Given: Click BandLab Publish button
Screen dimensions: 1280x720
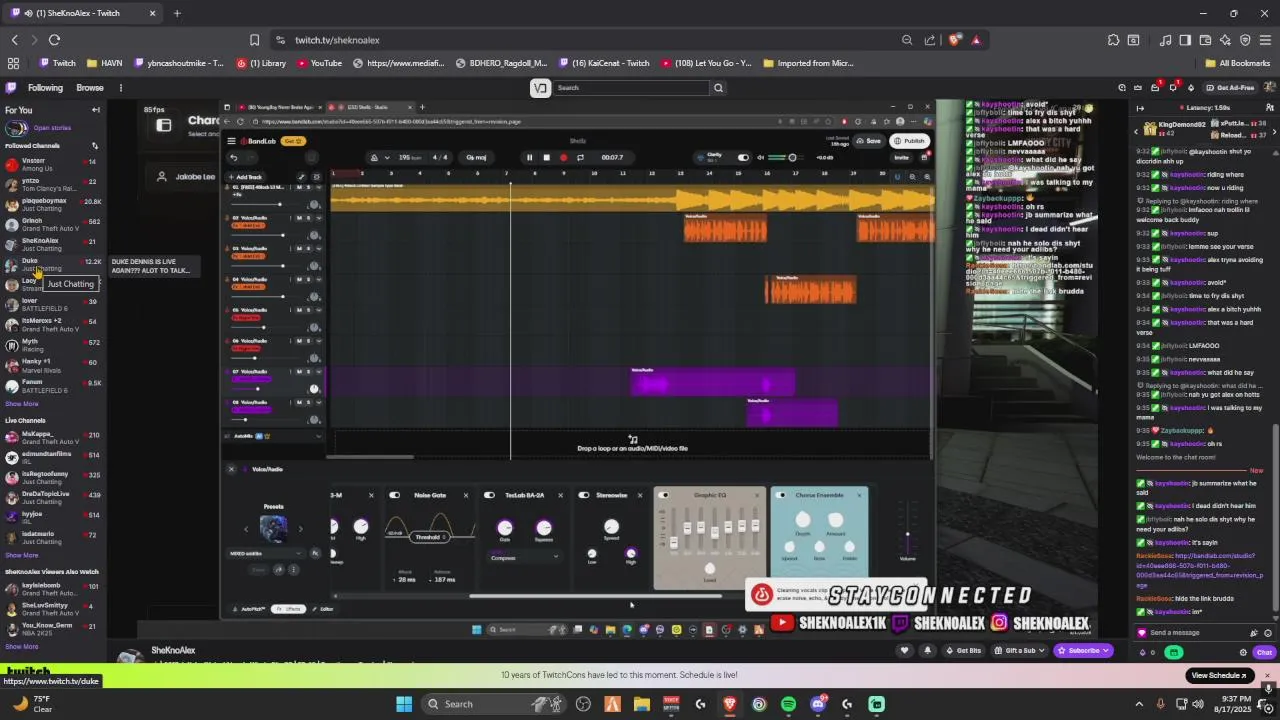Looking at the screenshot, I should 910,141.
